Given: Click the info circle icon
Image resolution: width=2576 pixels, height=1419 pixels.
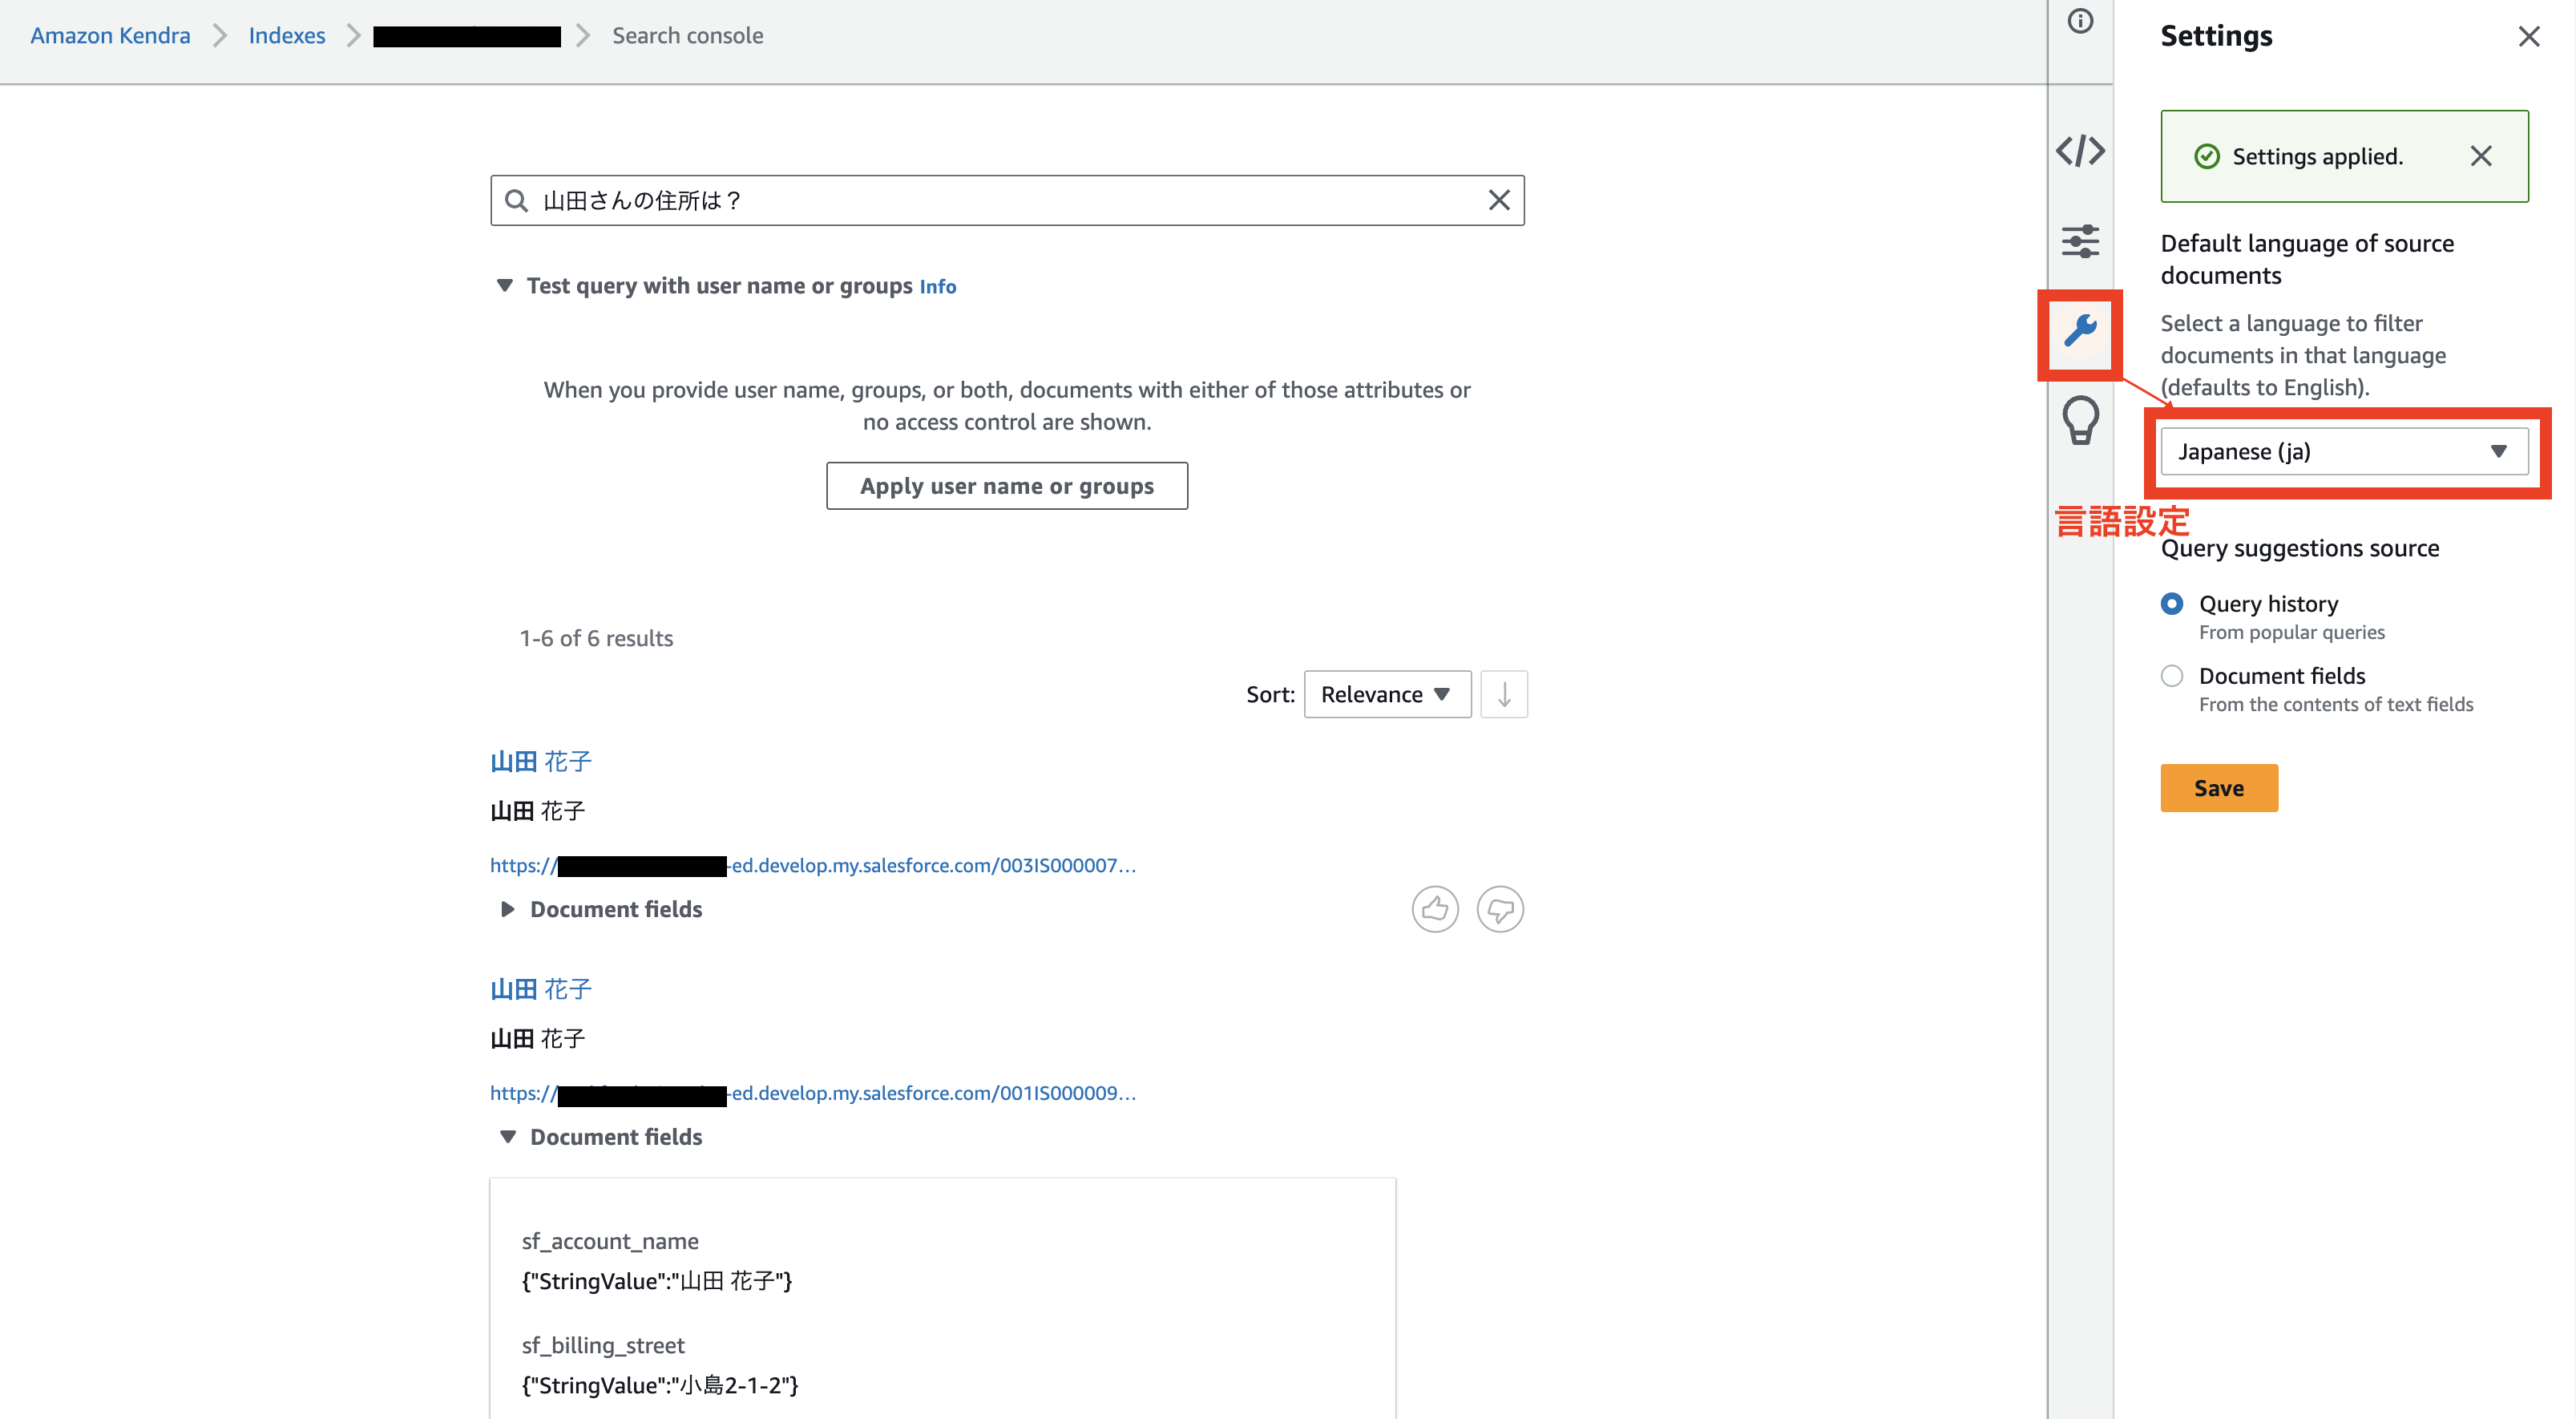Looking at the screenshot, I should (x=2080, y=21).
